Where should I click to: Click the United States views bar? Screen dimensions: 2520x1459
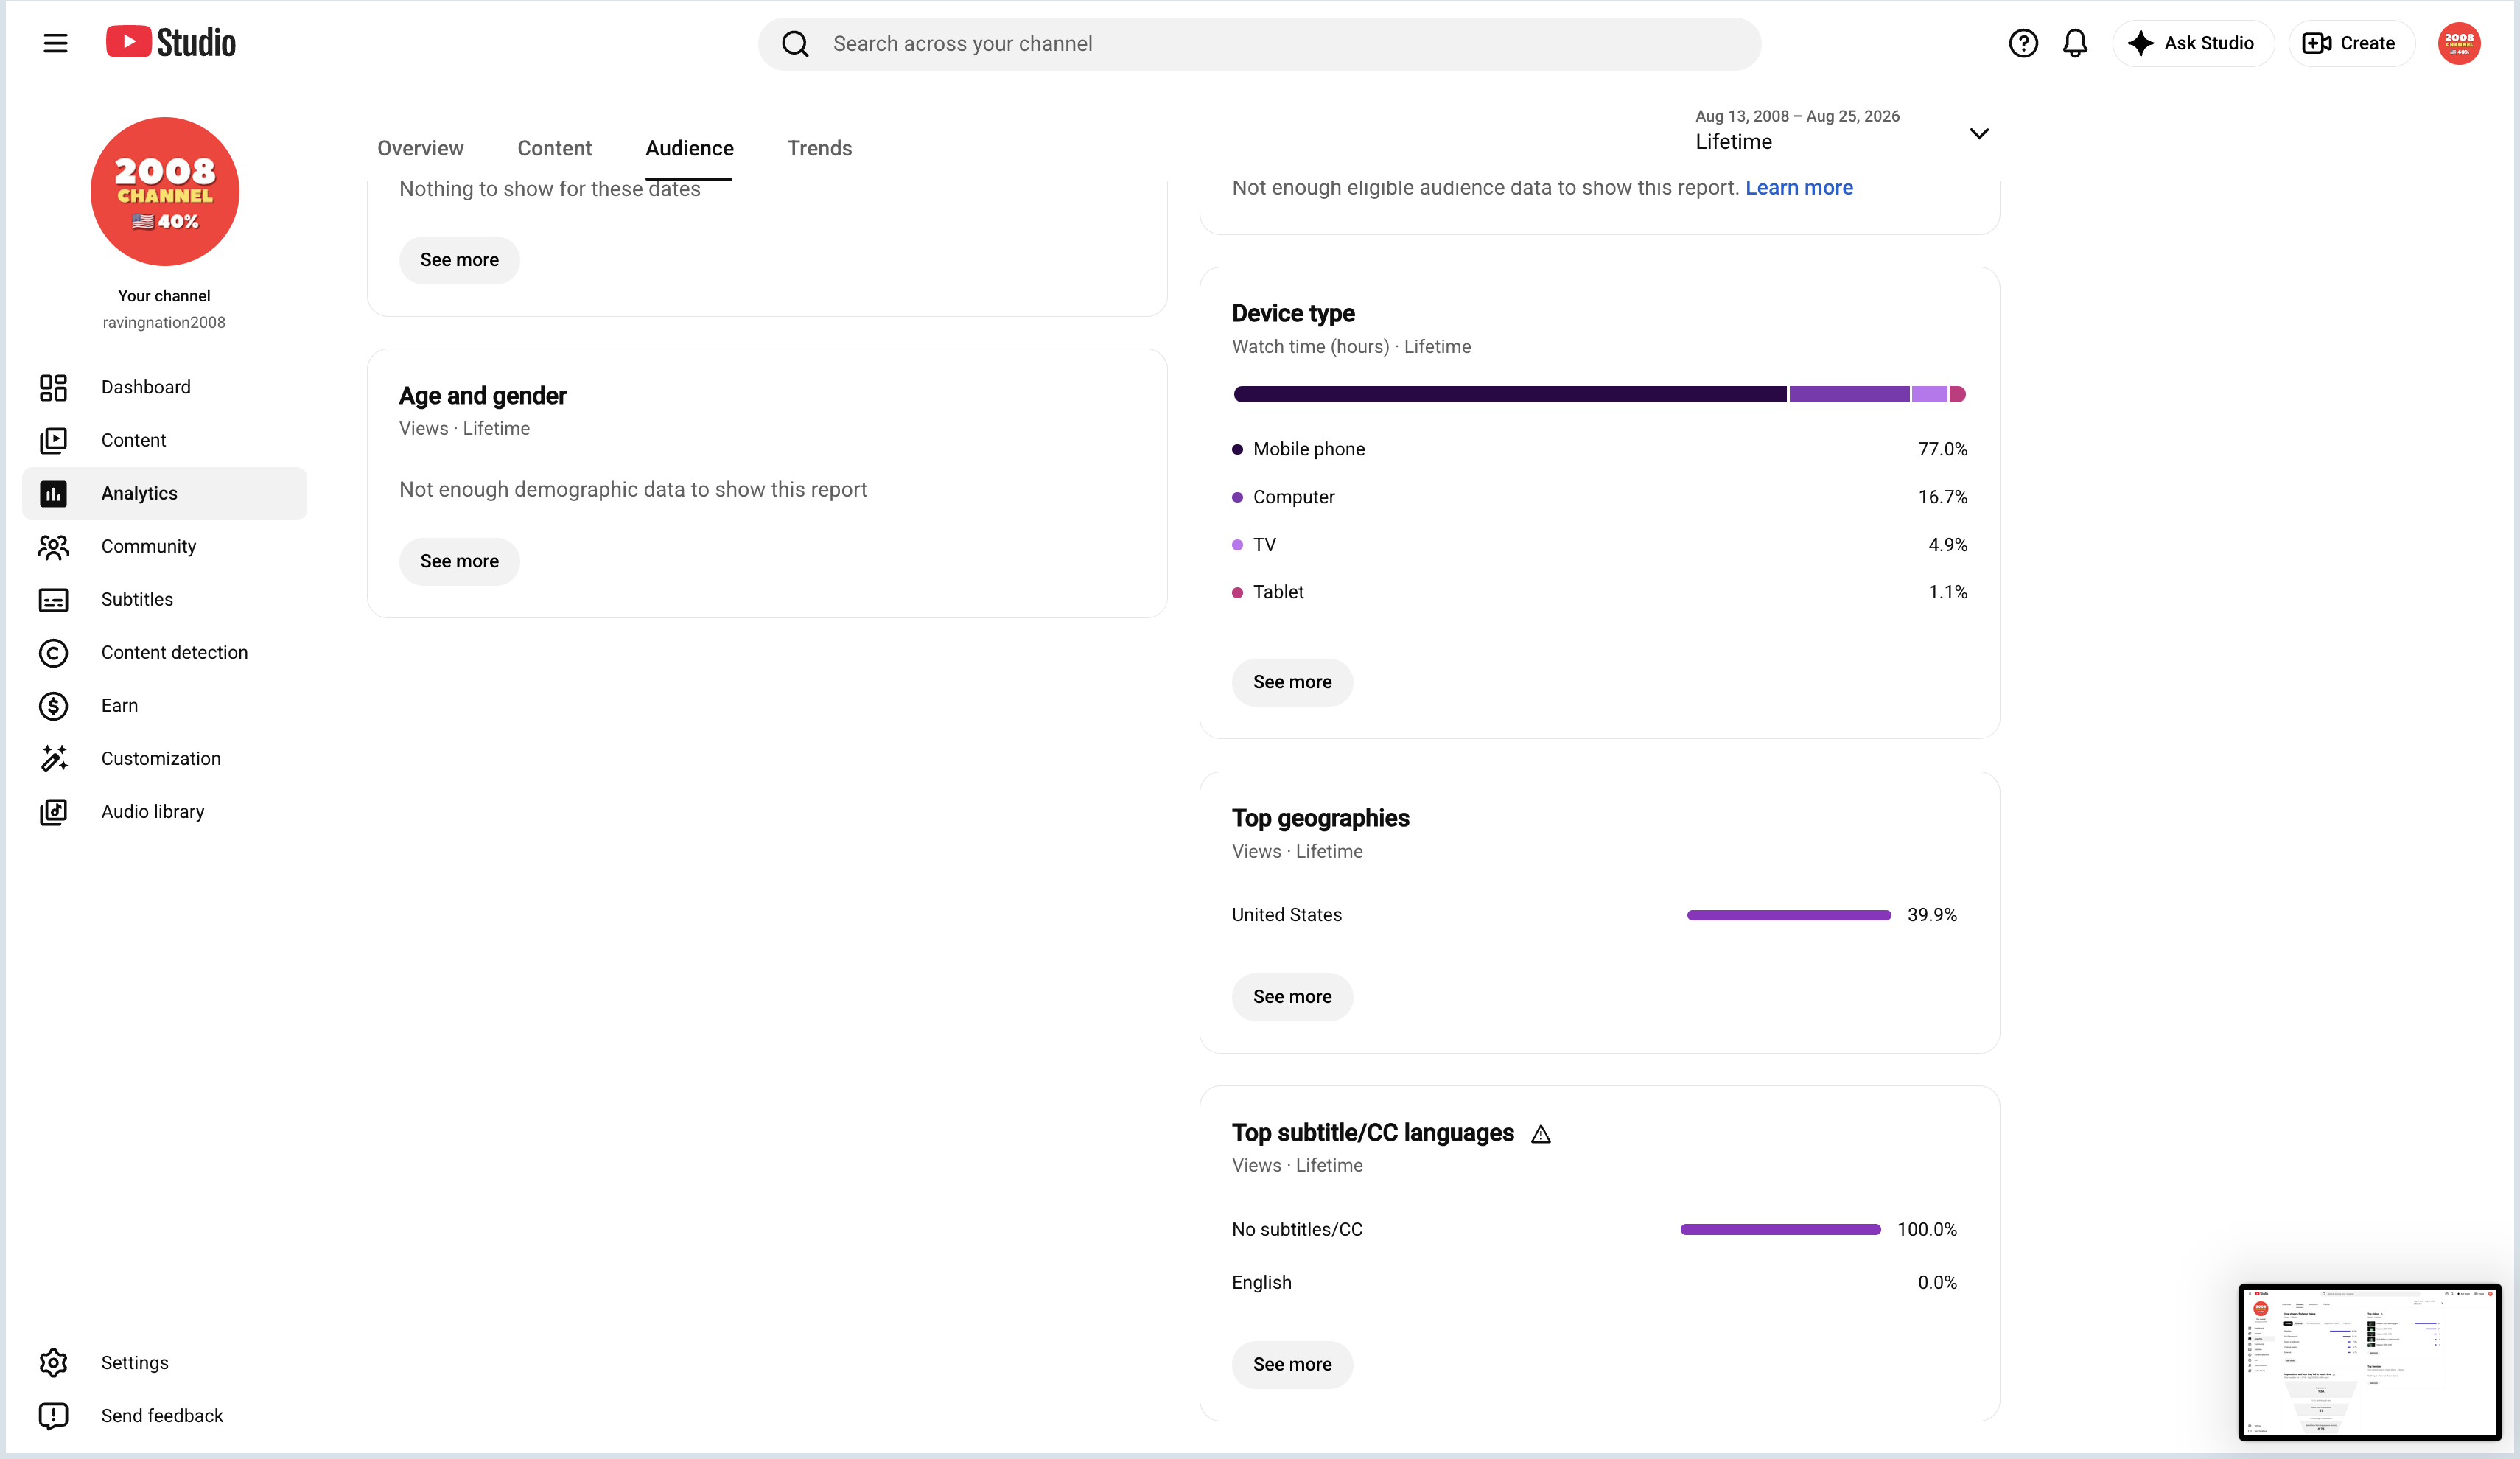tap(1788, 915)
